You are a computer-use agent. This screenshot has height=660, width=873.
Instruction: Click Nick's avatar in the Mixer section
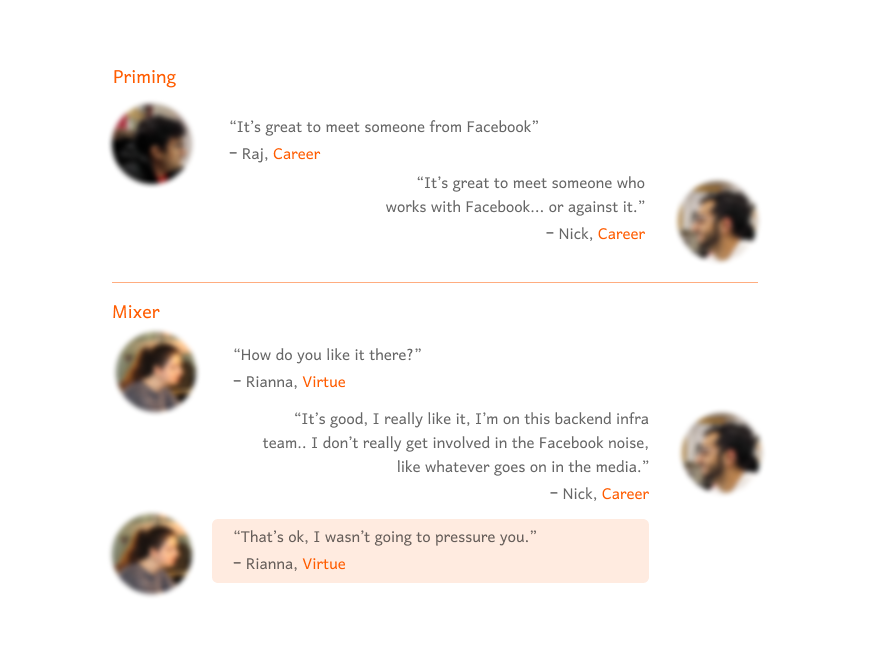pos(721,453)
